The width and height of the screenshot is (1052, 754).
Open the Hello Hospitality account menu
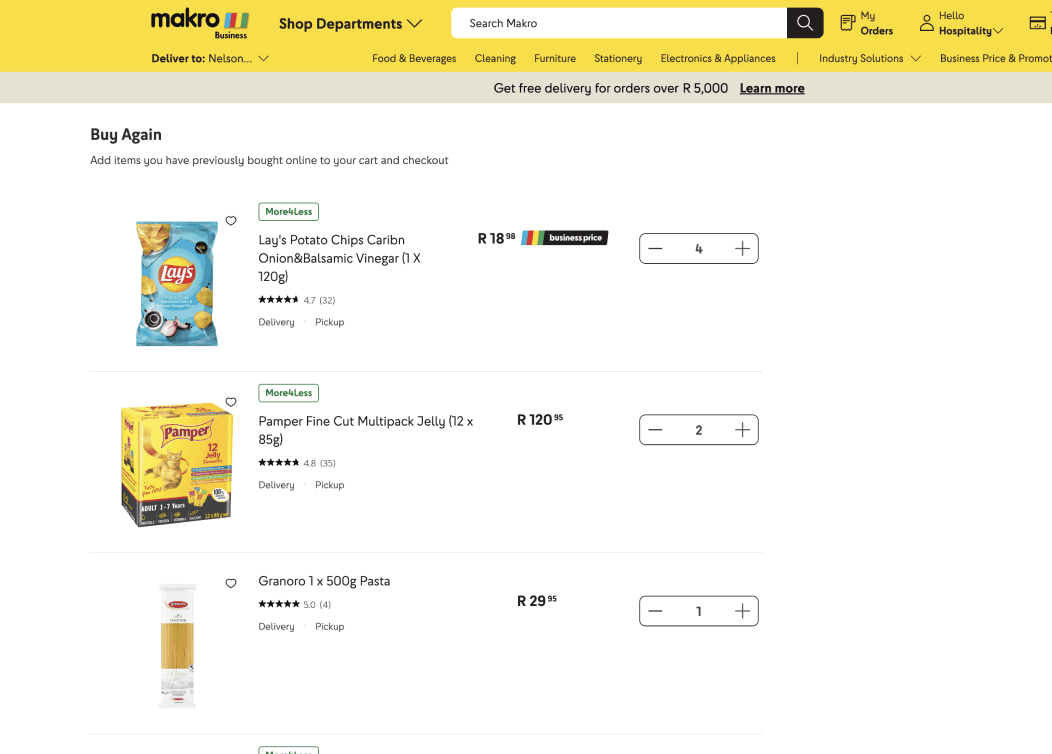click(x=961, y=23)
